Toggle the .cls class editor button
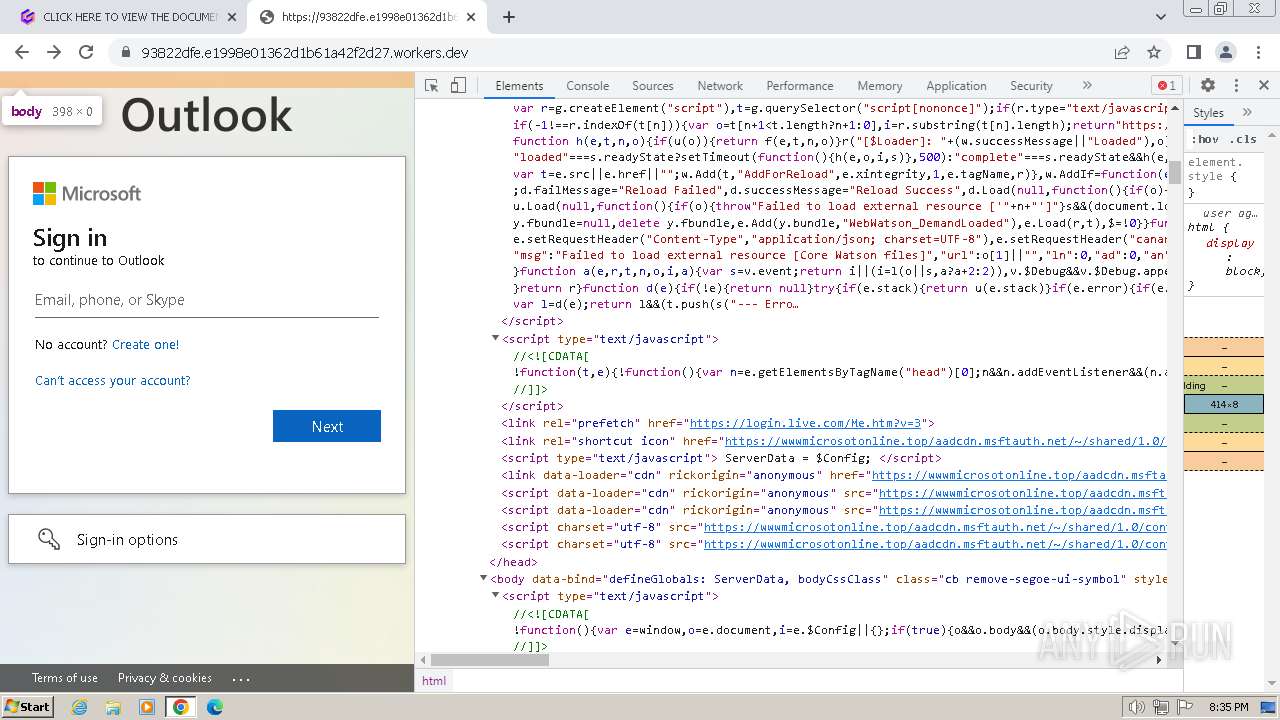Image resolution: width=1280 pixels, height=720 pixels. (1243, 139)
